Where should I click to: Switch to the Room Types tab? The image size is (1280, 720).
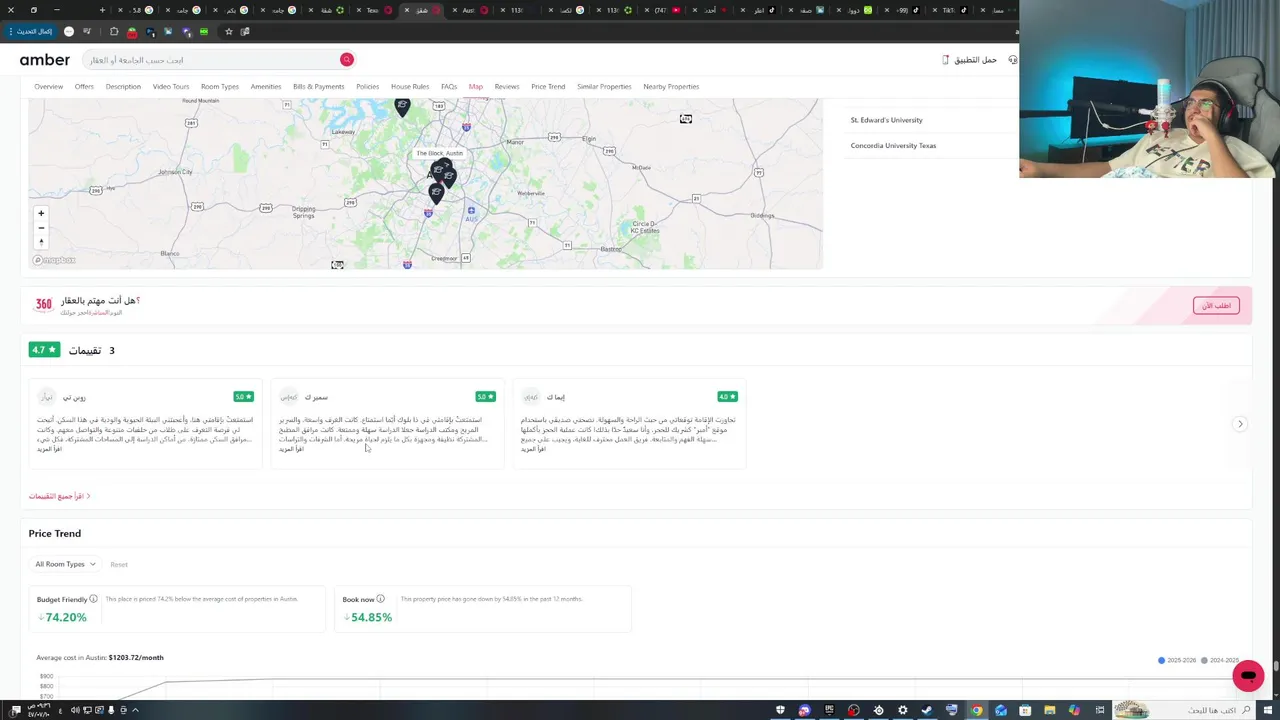click(220, 87)
